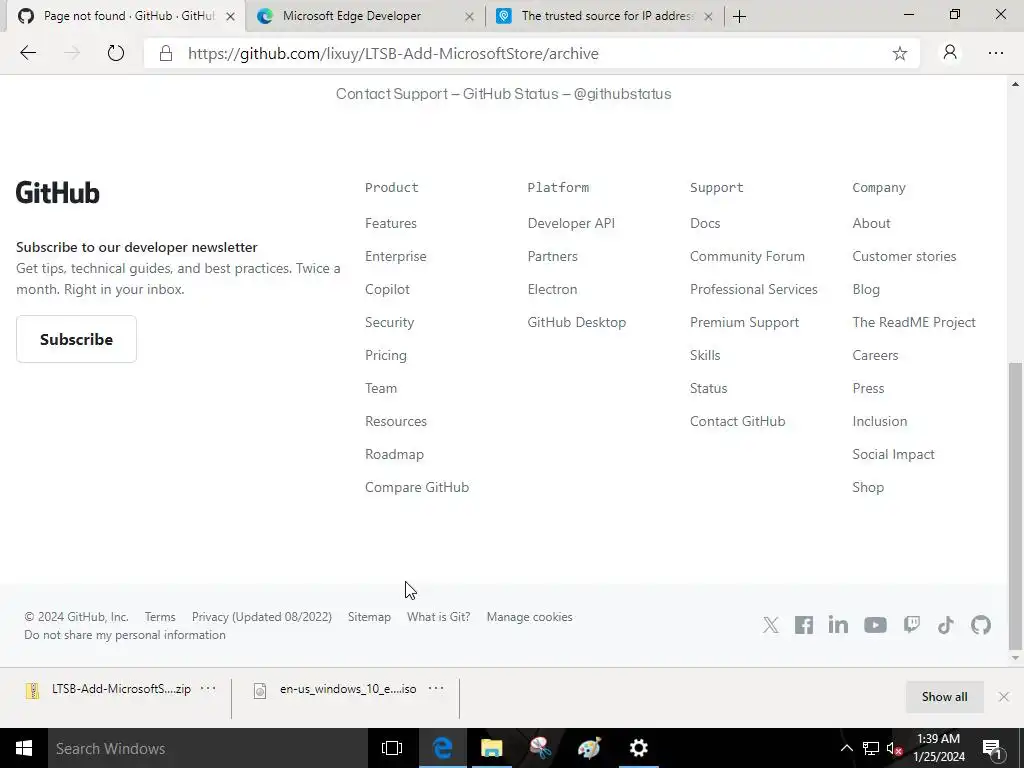Screen dimensions: 1024x768
Task: Open Task View from the taskbar
Action: tap(392, 748)
